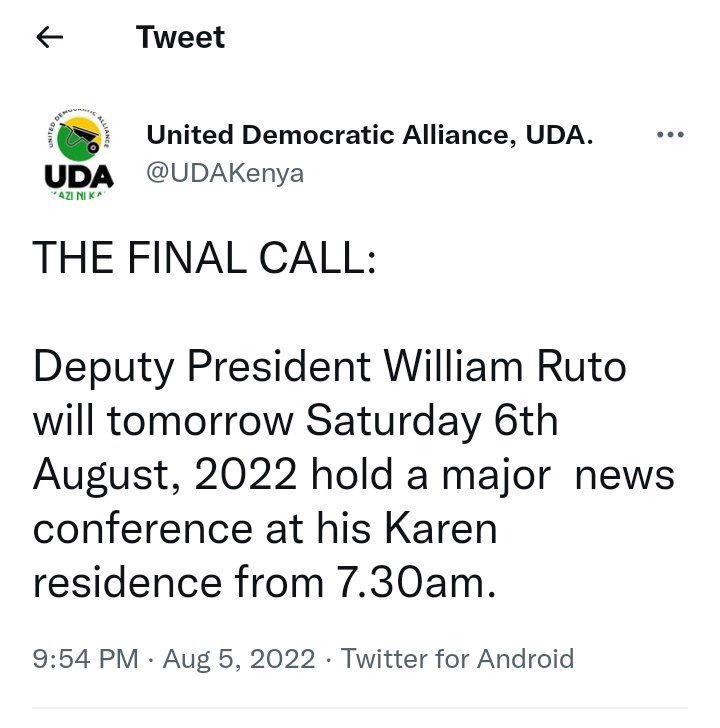
Task: Click the Tweet header title
Action: [x=180, y=38]
